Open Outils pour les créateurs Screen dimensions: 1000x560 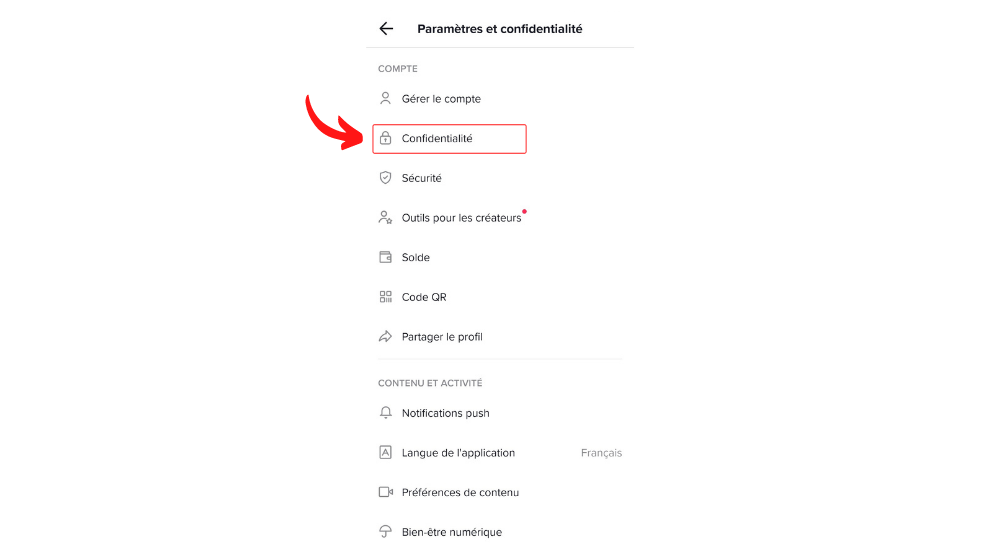pos(461,218)
